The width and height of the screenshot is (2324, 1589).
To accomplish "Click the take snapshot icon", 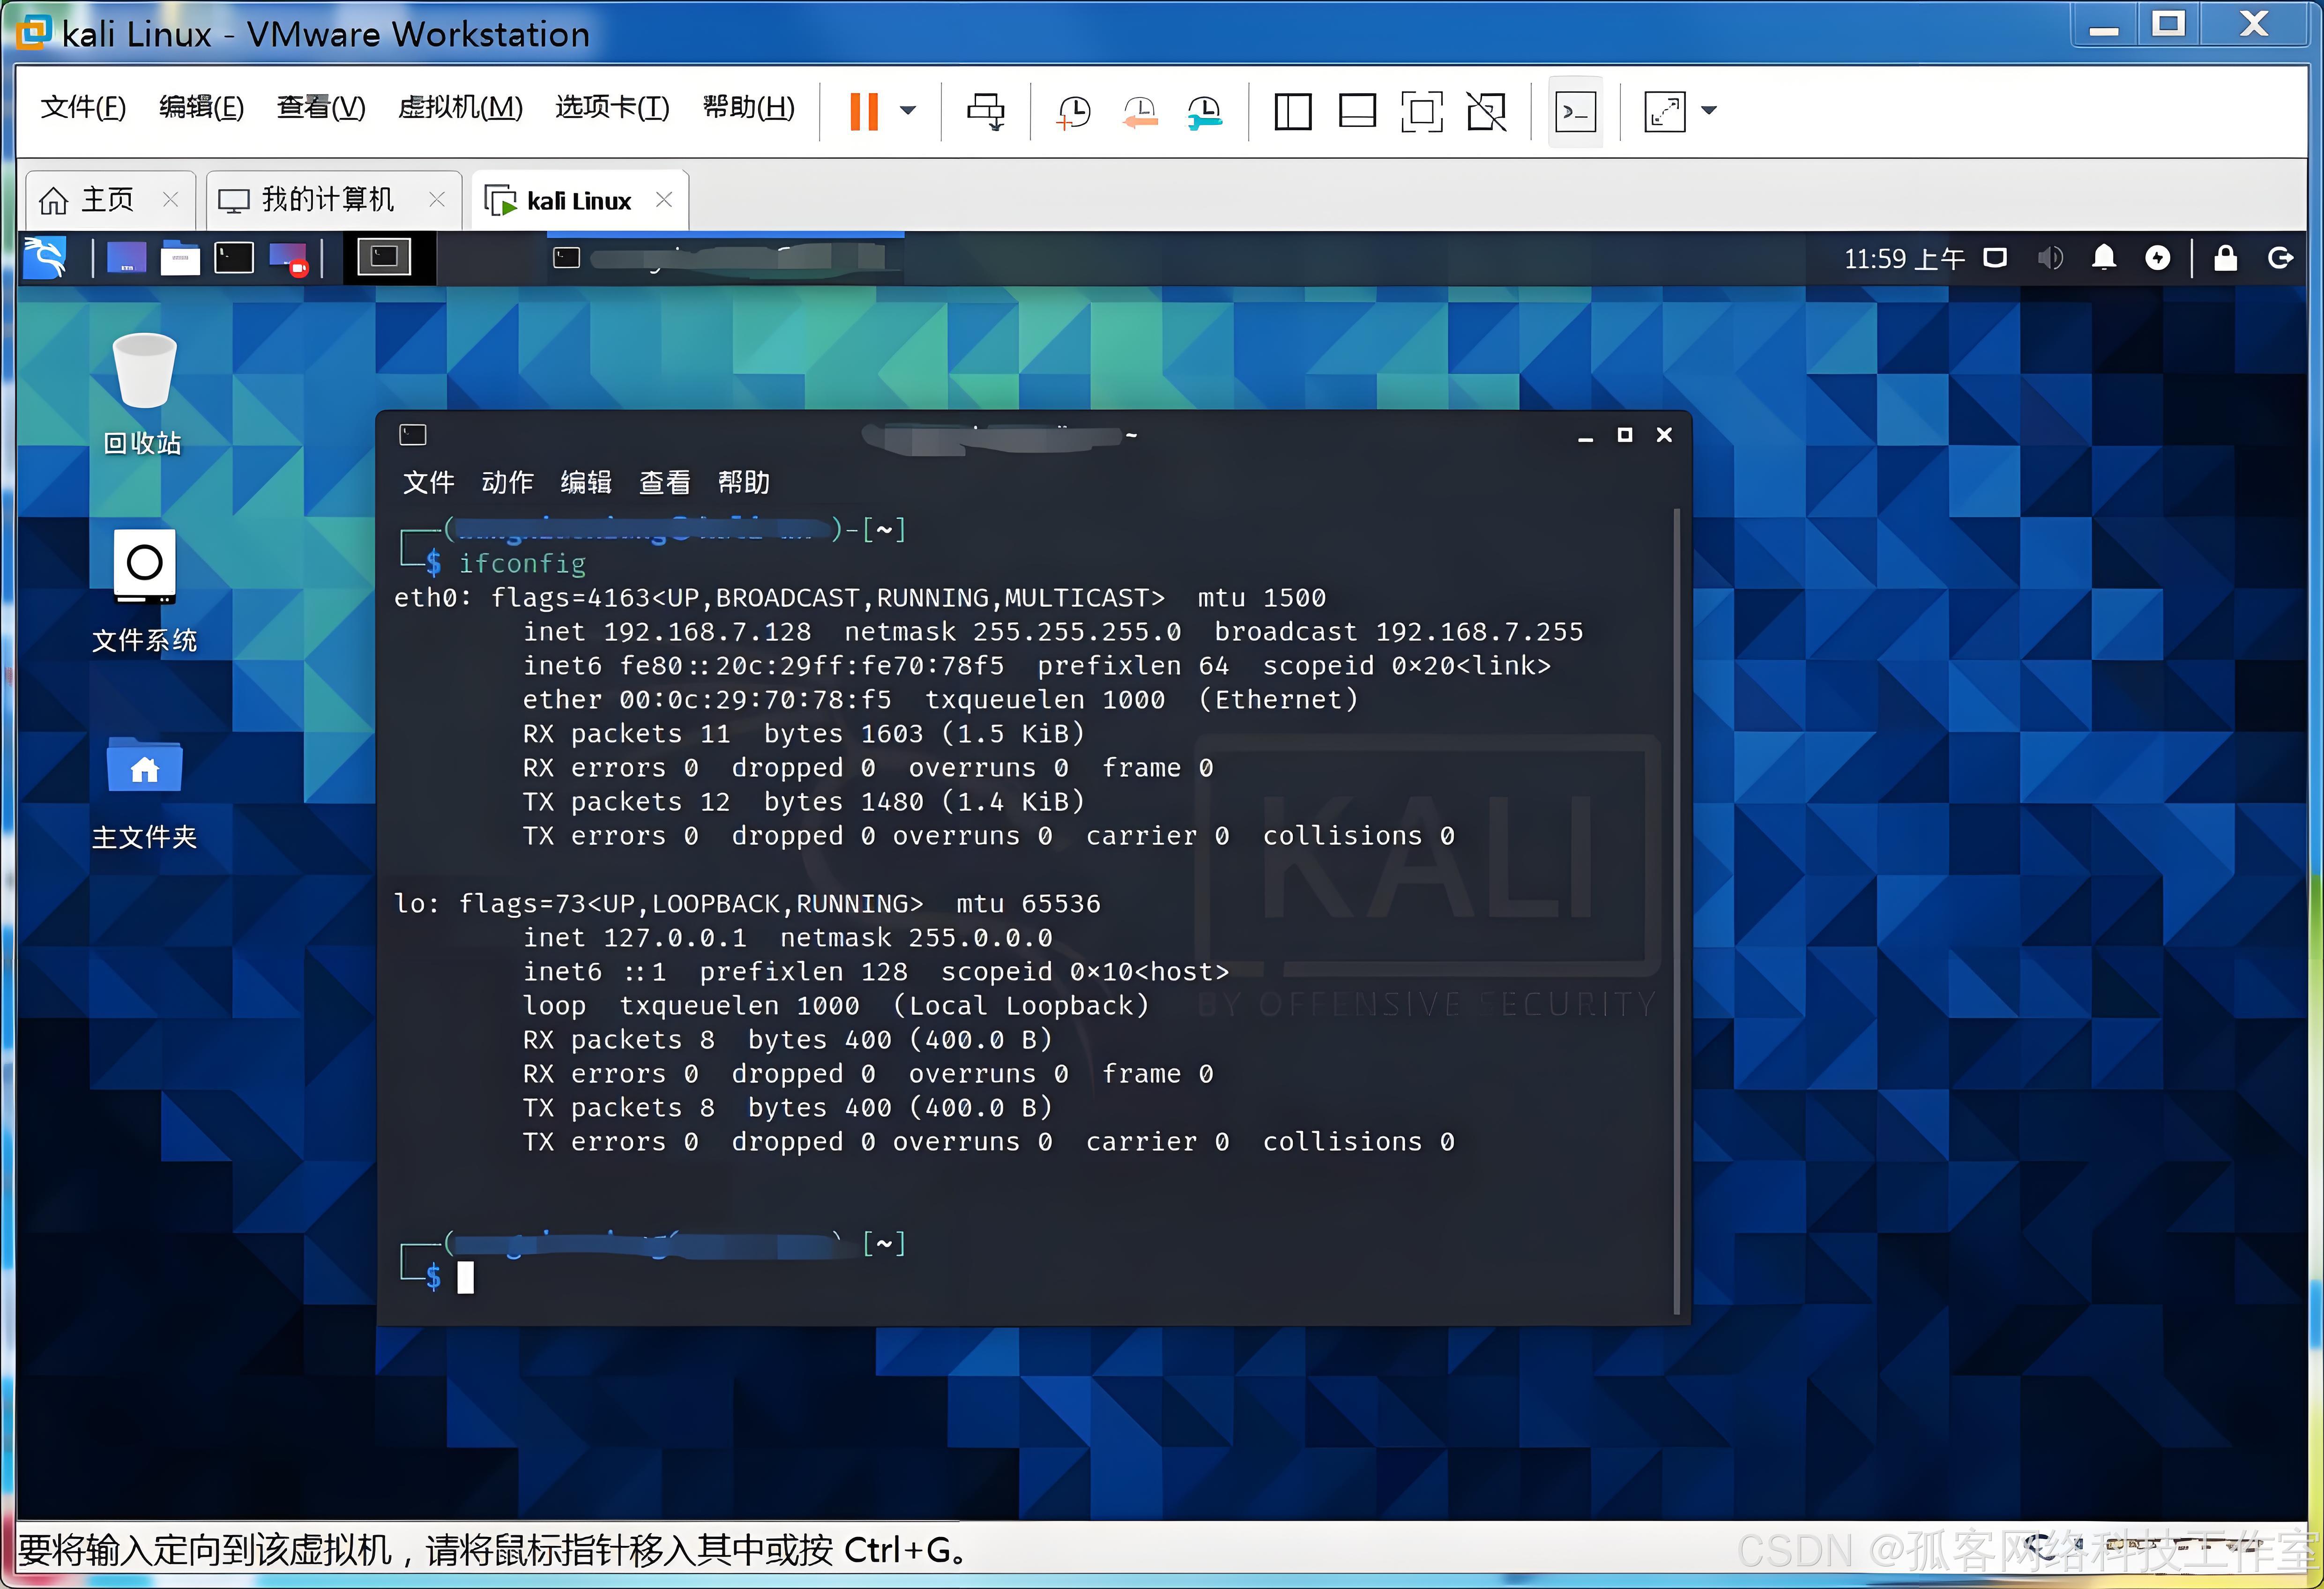I will [1074, 112].
